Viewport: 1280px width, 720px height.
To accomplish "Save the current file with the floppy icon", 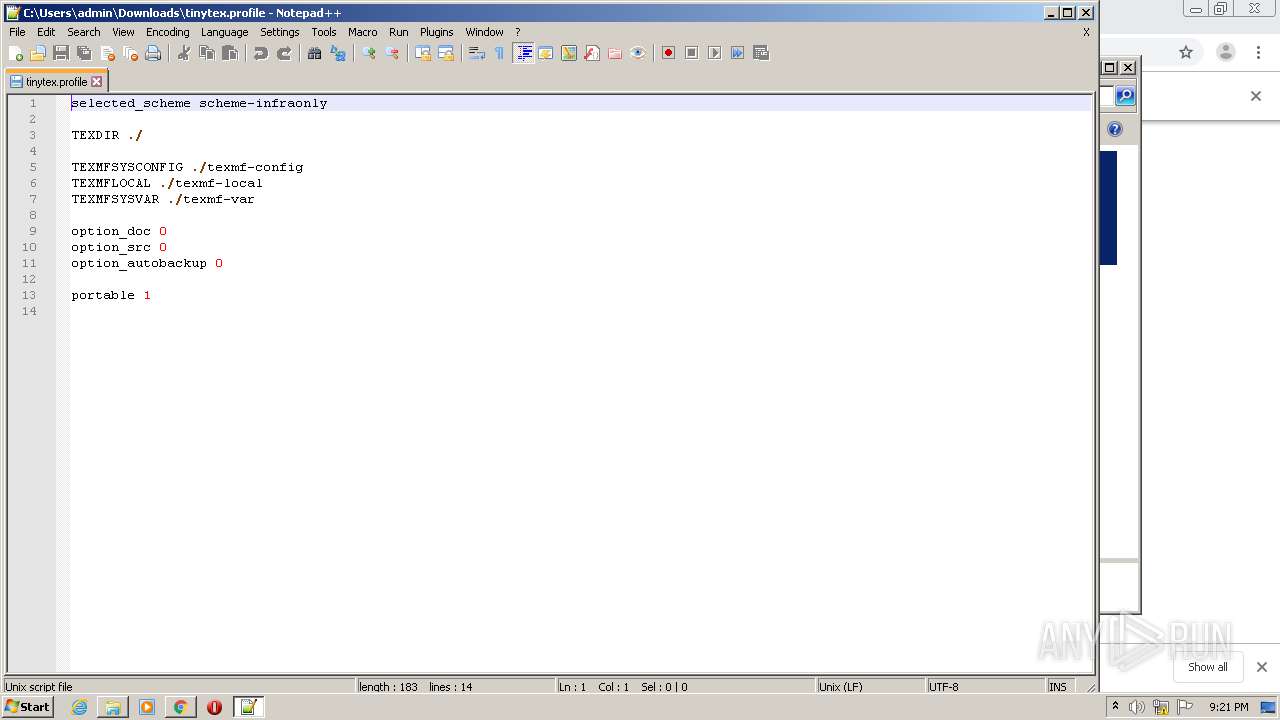I will 61,53.
